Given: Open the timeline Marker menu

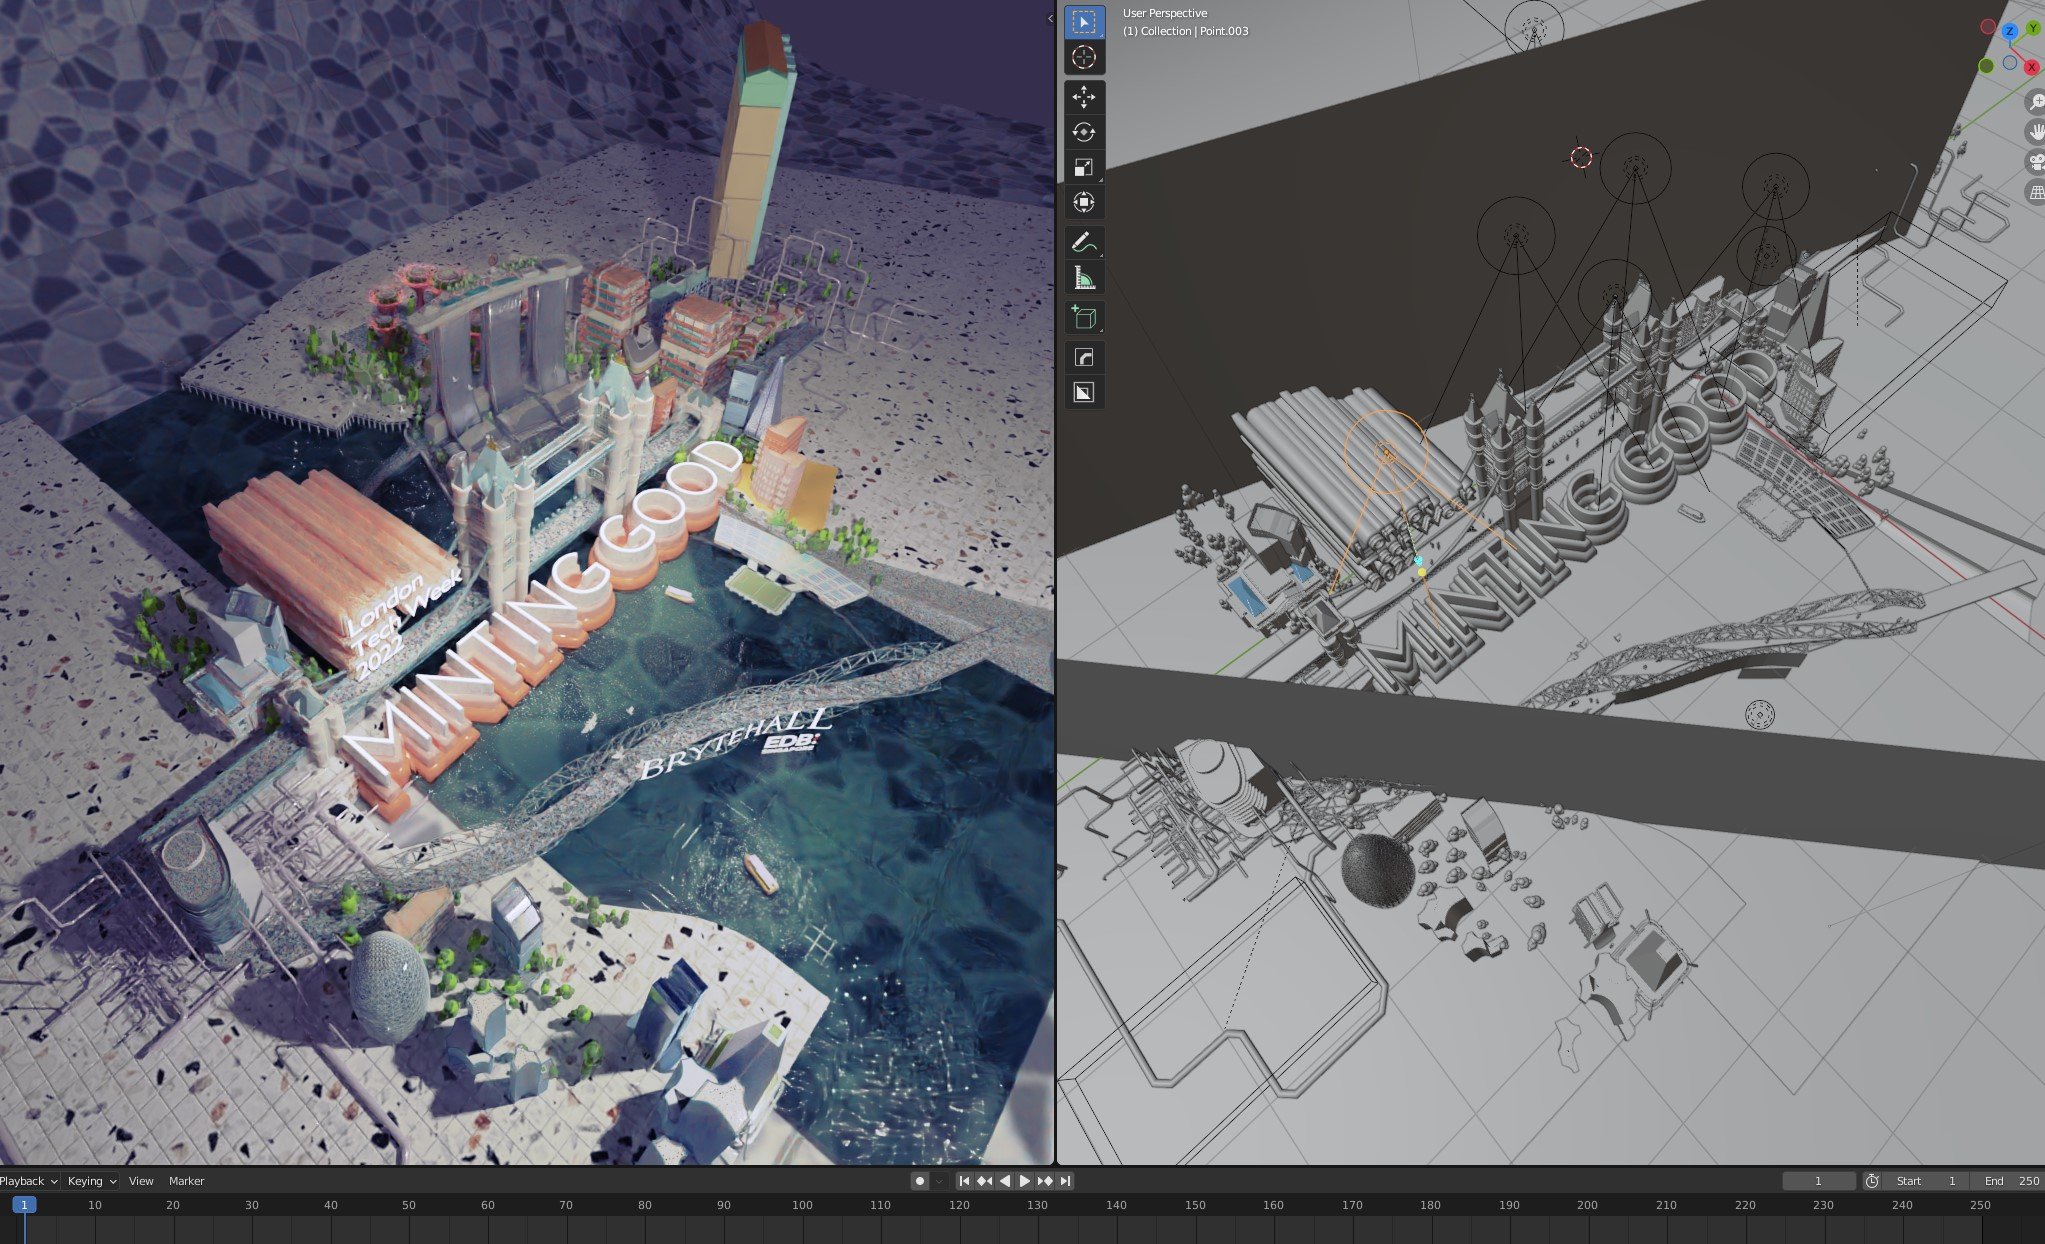Looking at the screenshot, I should 186,1181.
